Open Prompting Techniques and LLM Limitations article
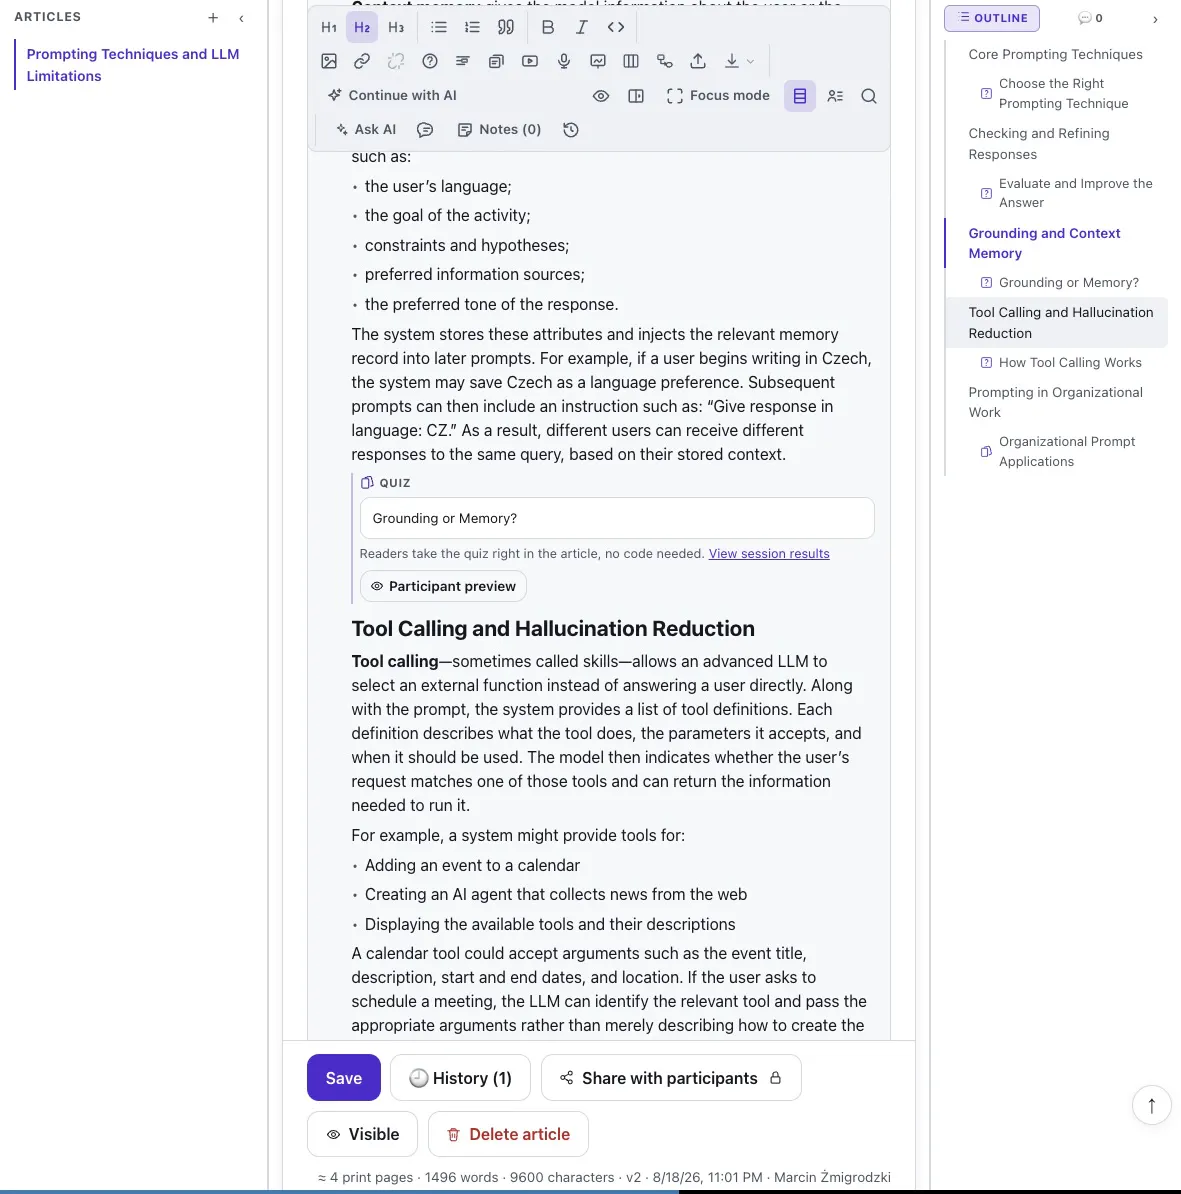Viewport: 1181px width, 1194px height. (132, 65)
